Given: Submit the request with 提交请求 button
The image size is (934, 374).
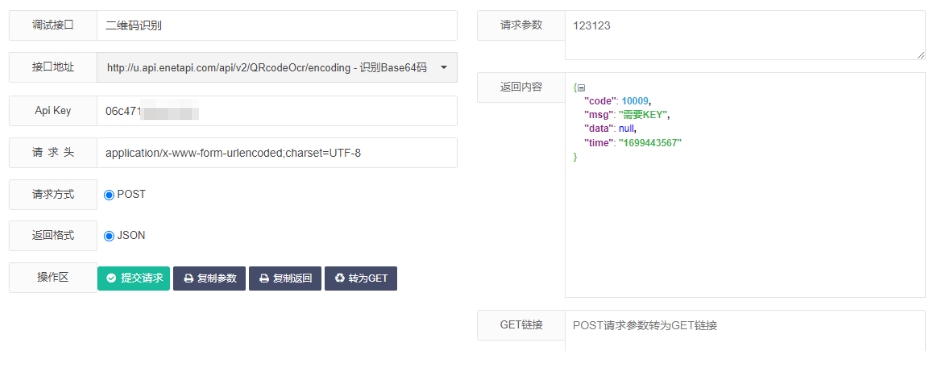Looking at the screenshot, I should (x=133, y=278).
